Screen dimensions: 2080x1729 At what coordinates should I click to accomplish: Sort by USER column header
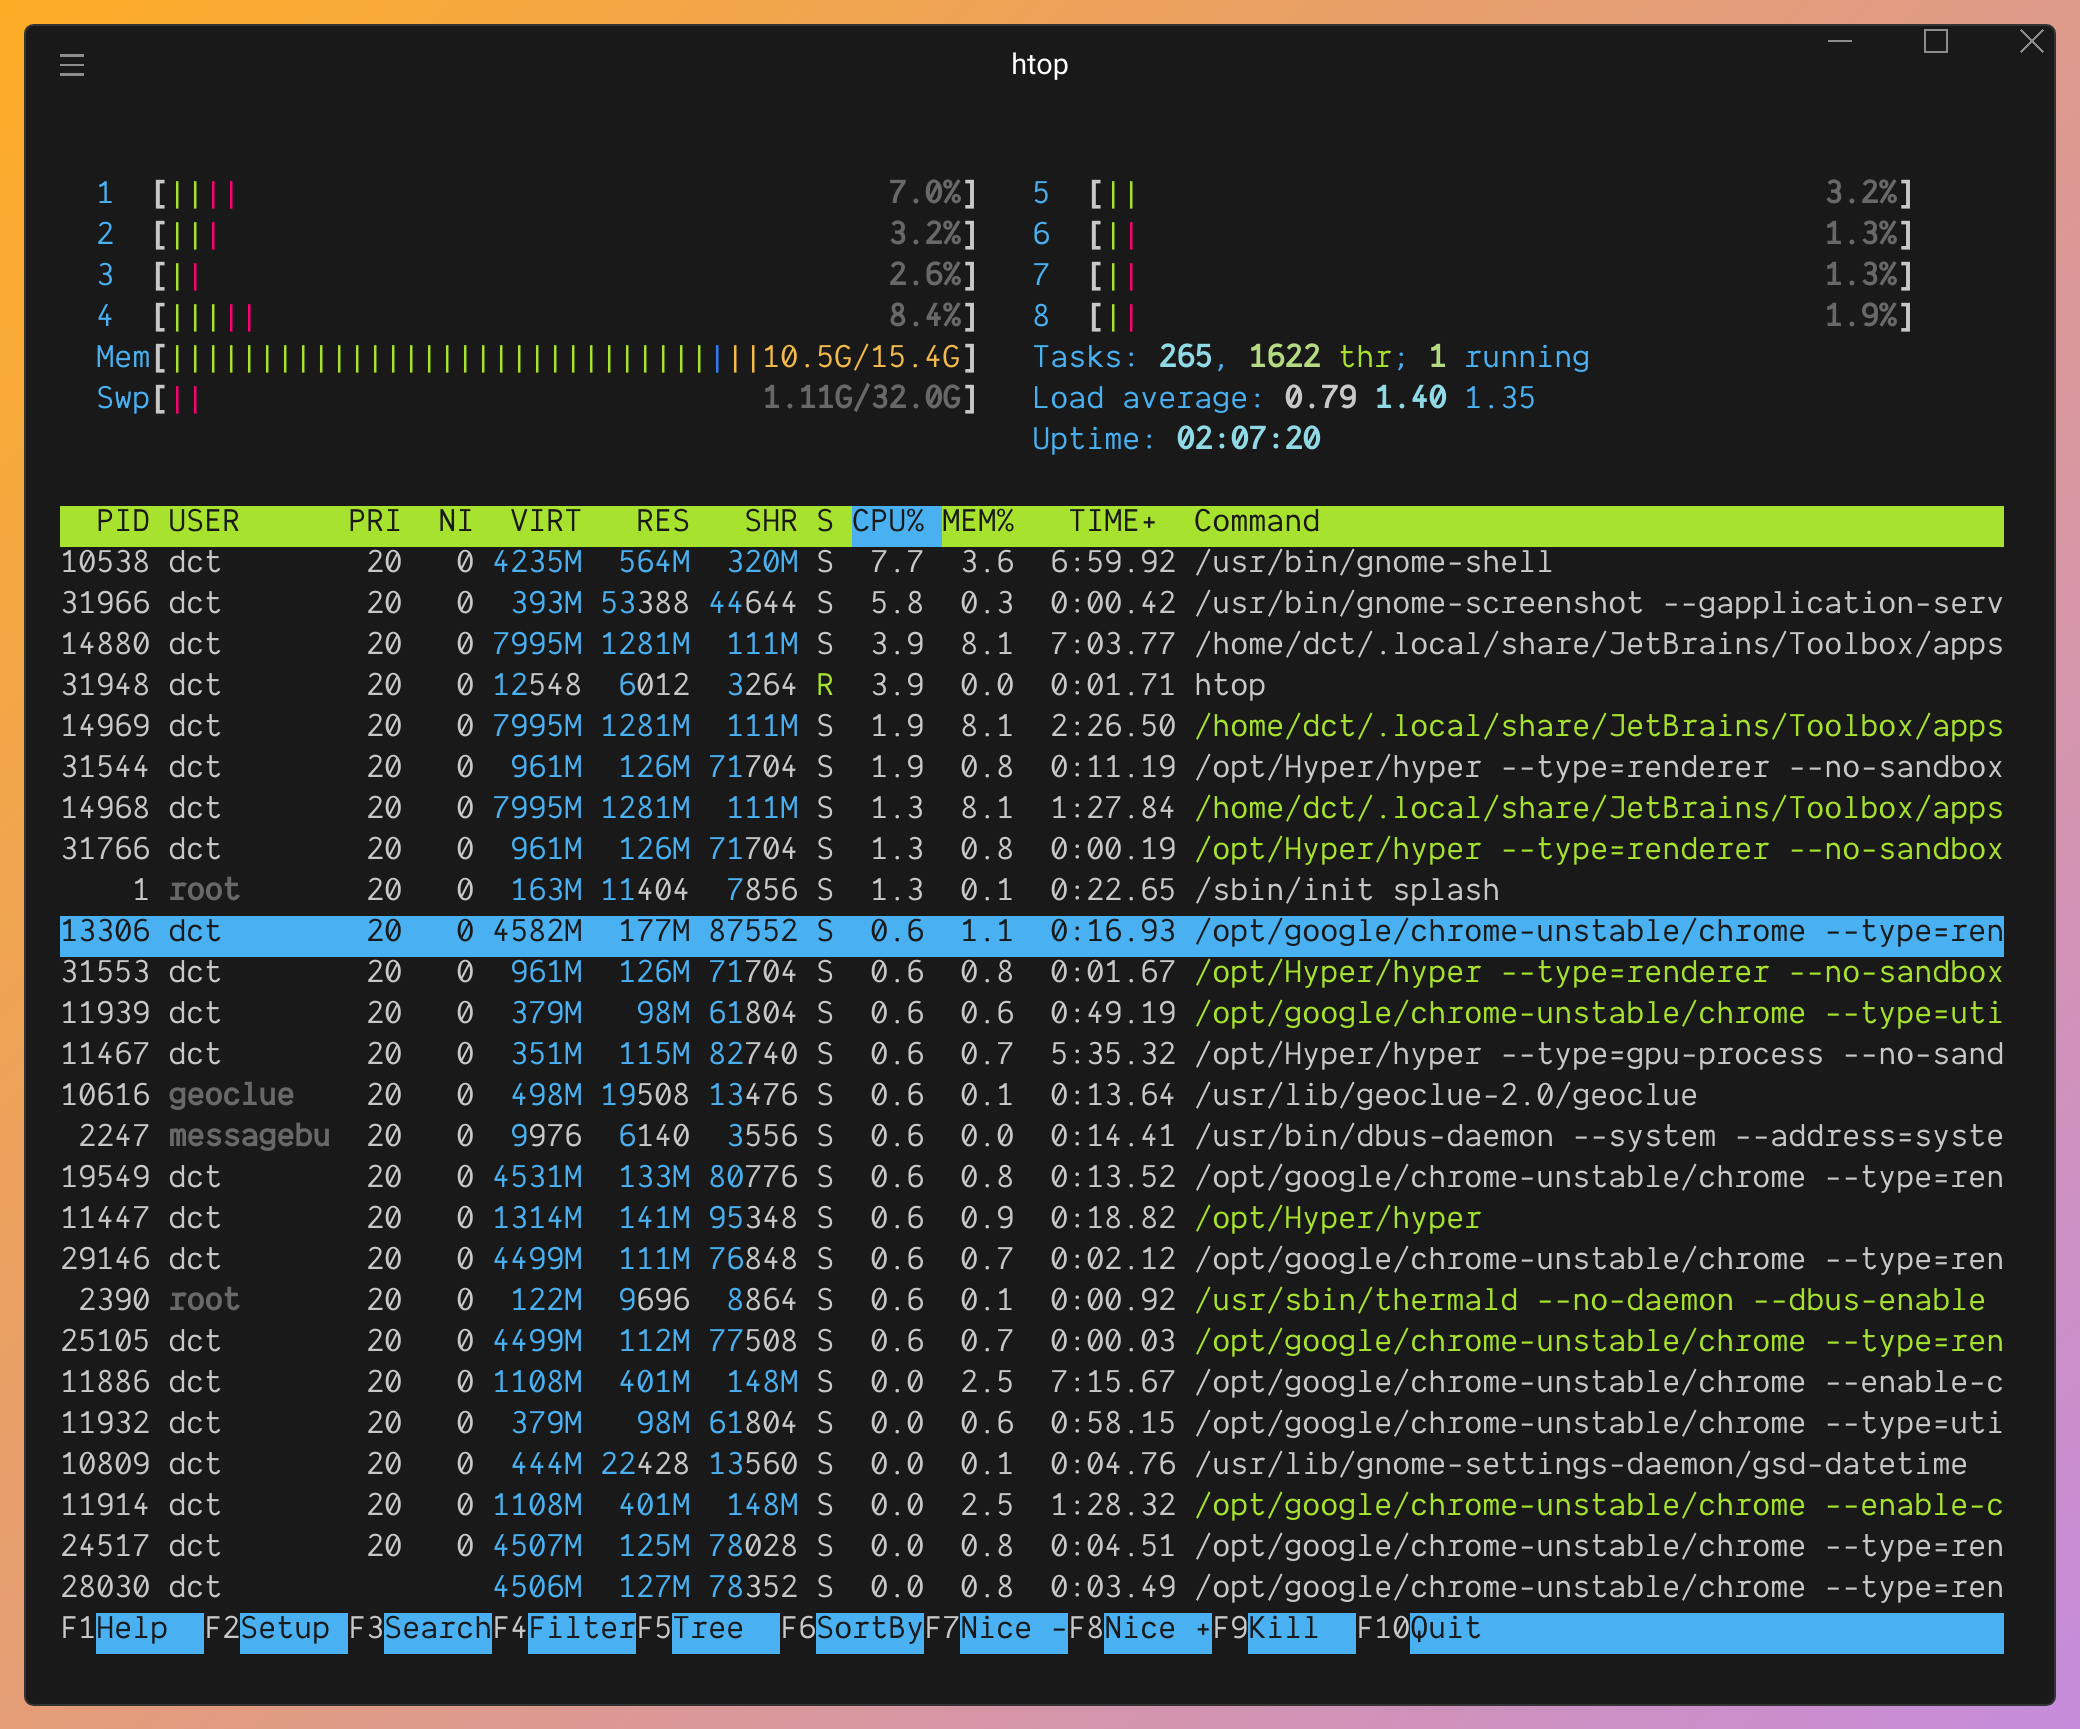coord(204,521)
